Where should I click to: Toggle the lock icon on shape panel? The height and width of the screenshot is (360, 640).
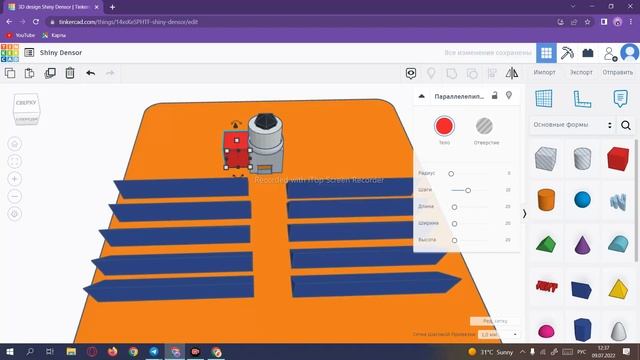(x=494, y=96)
